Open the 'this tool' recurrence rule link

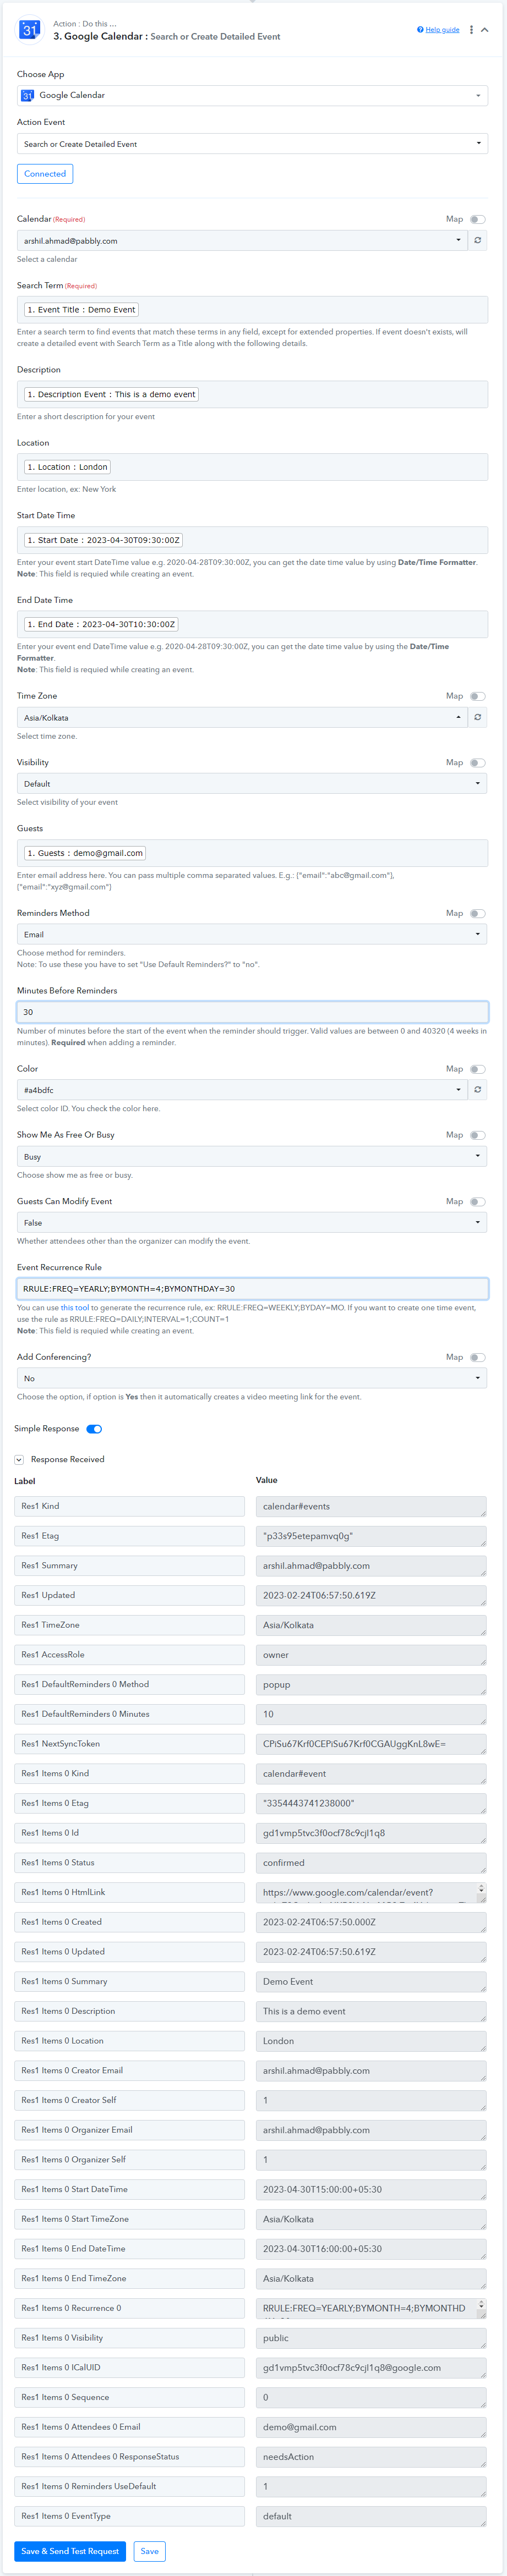[x=75, y=1307]
